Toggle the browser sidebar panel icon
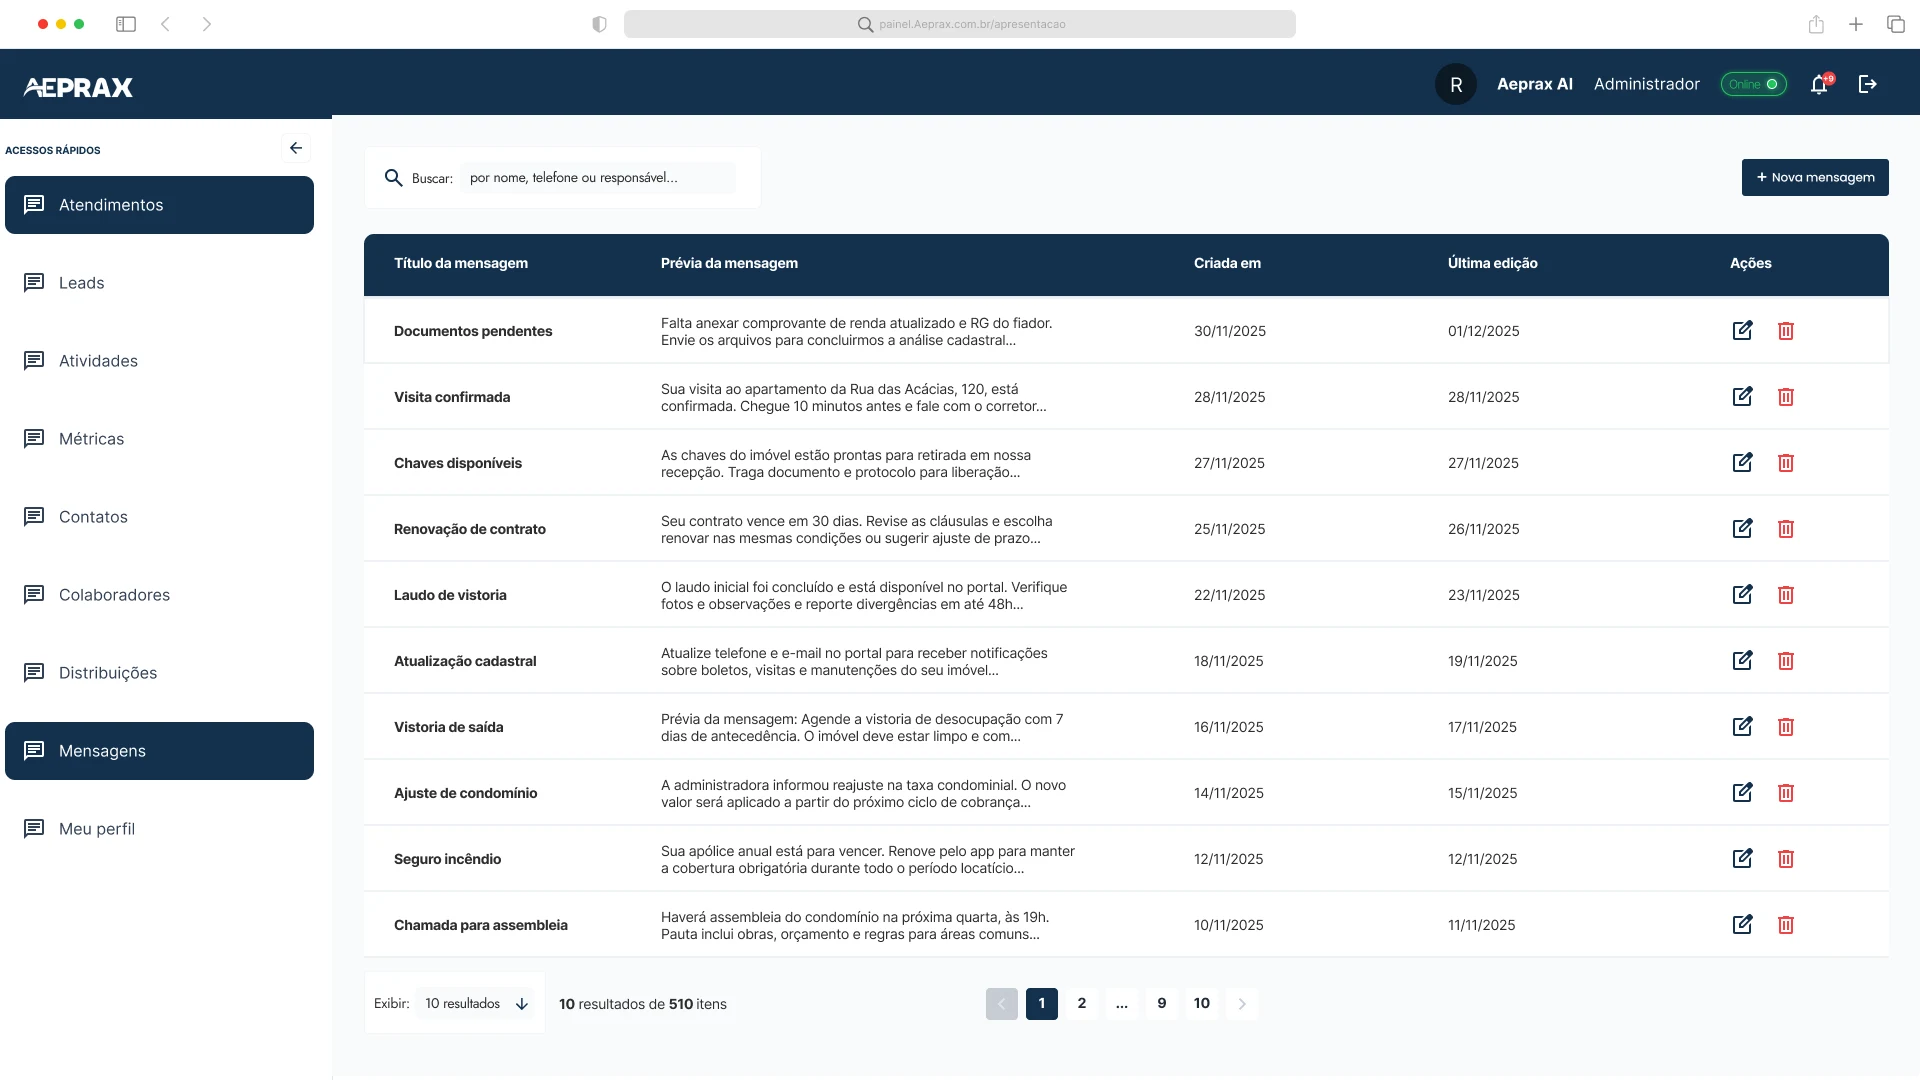 [126, 24]
